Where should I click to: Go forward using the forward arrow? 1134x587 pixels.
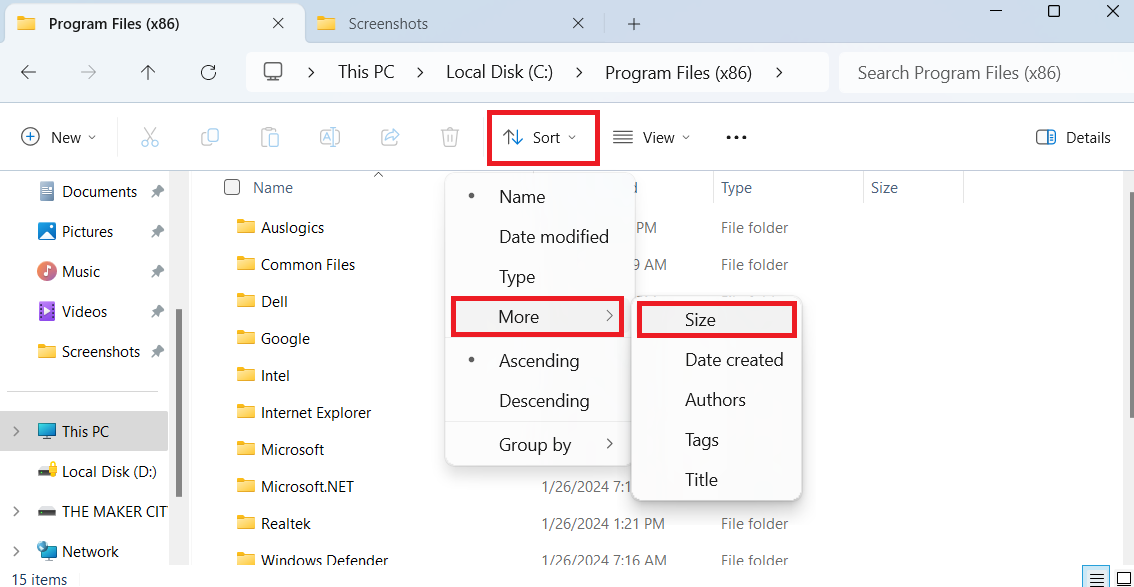(x=88, y=72)
